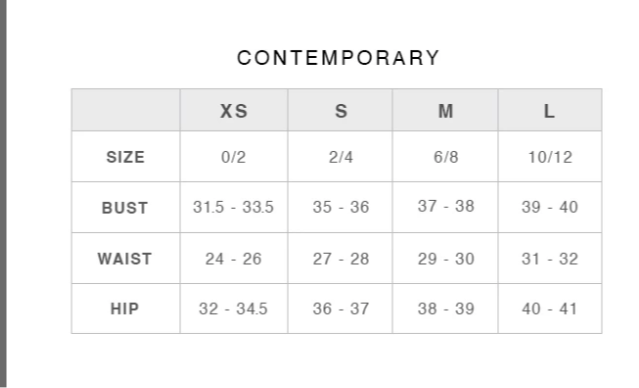Click the WAIST row label
The image size is (639, 388).
(126, 259)
